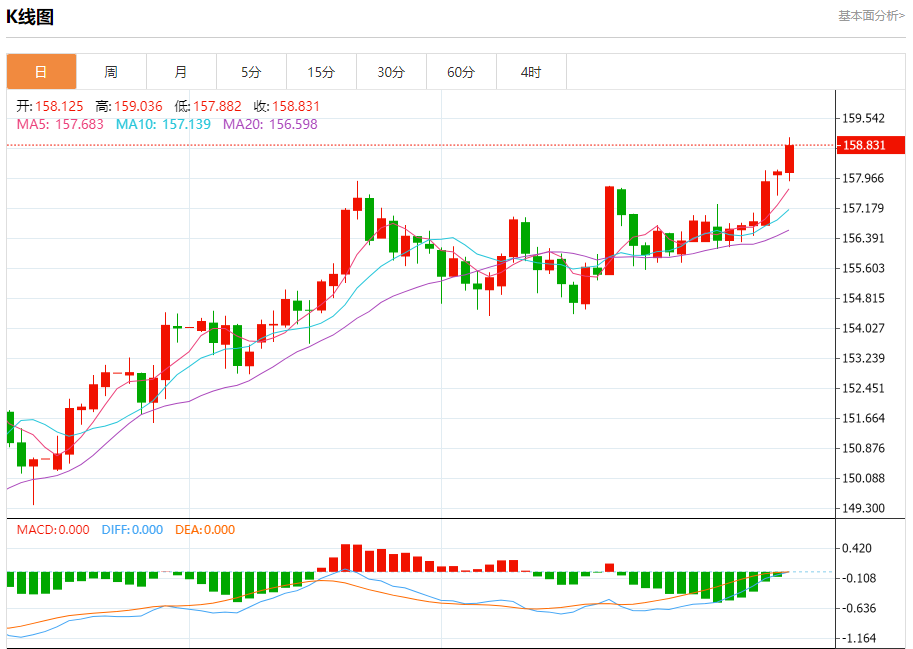
Task: Open the 4时 four-hour tab
Action: [x=531, y=72]
